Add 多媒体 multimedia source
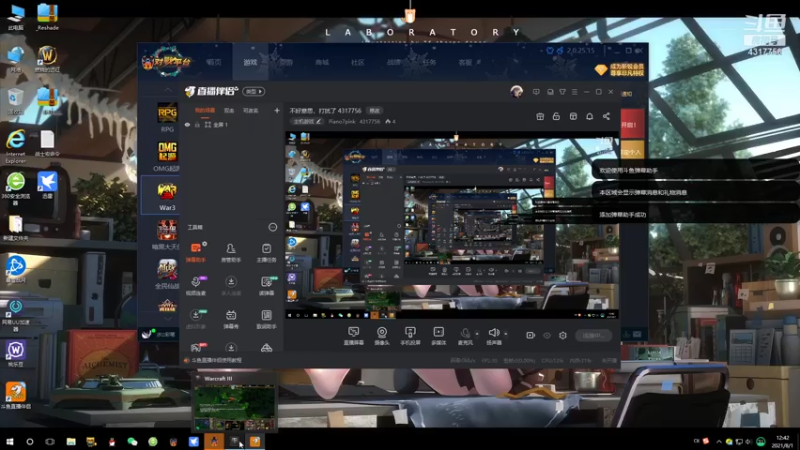Viewport: 800px width, 450px height. [438, 336]
